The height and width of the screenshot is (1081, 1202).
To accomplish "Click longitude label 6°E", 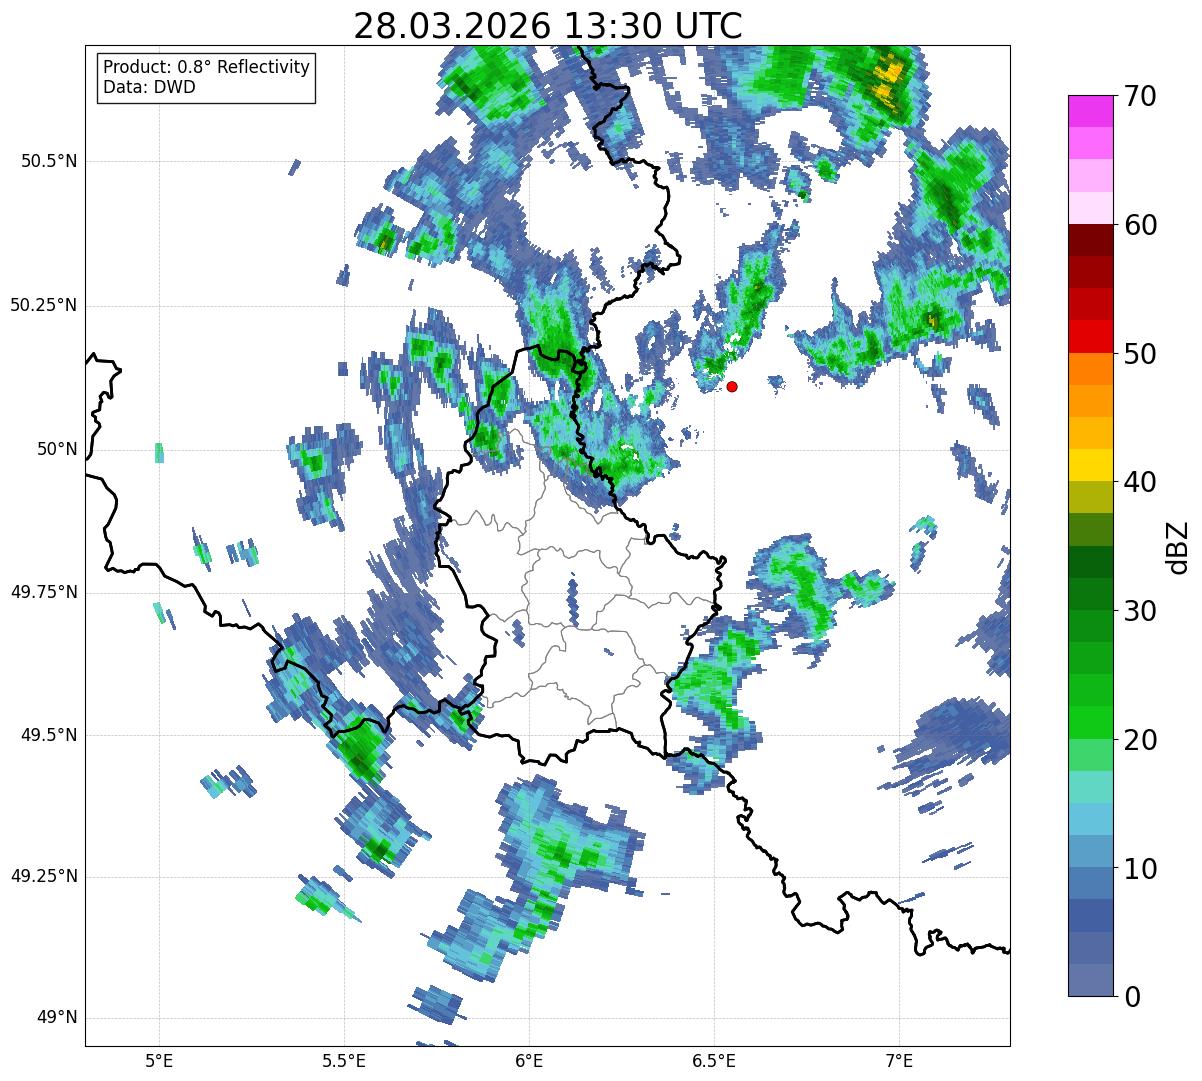I will [x=529, y=1060].
